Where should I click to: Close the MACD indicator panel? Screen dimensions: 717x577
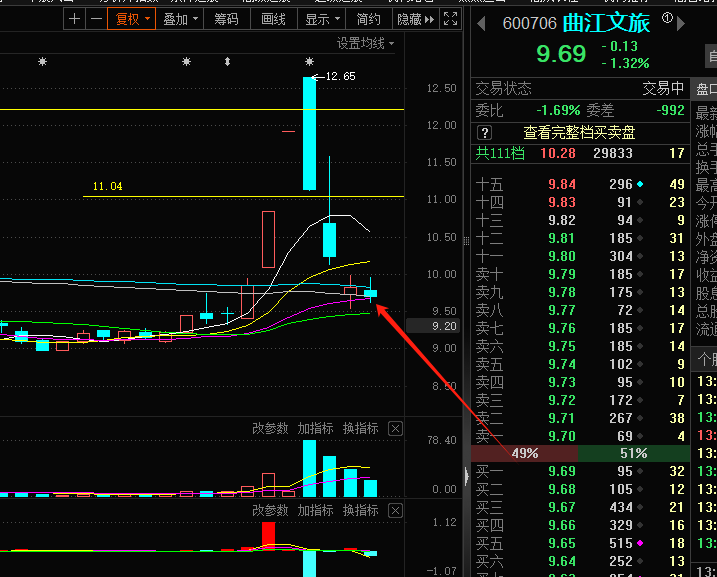click(395, 511)
